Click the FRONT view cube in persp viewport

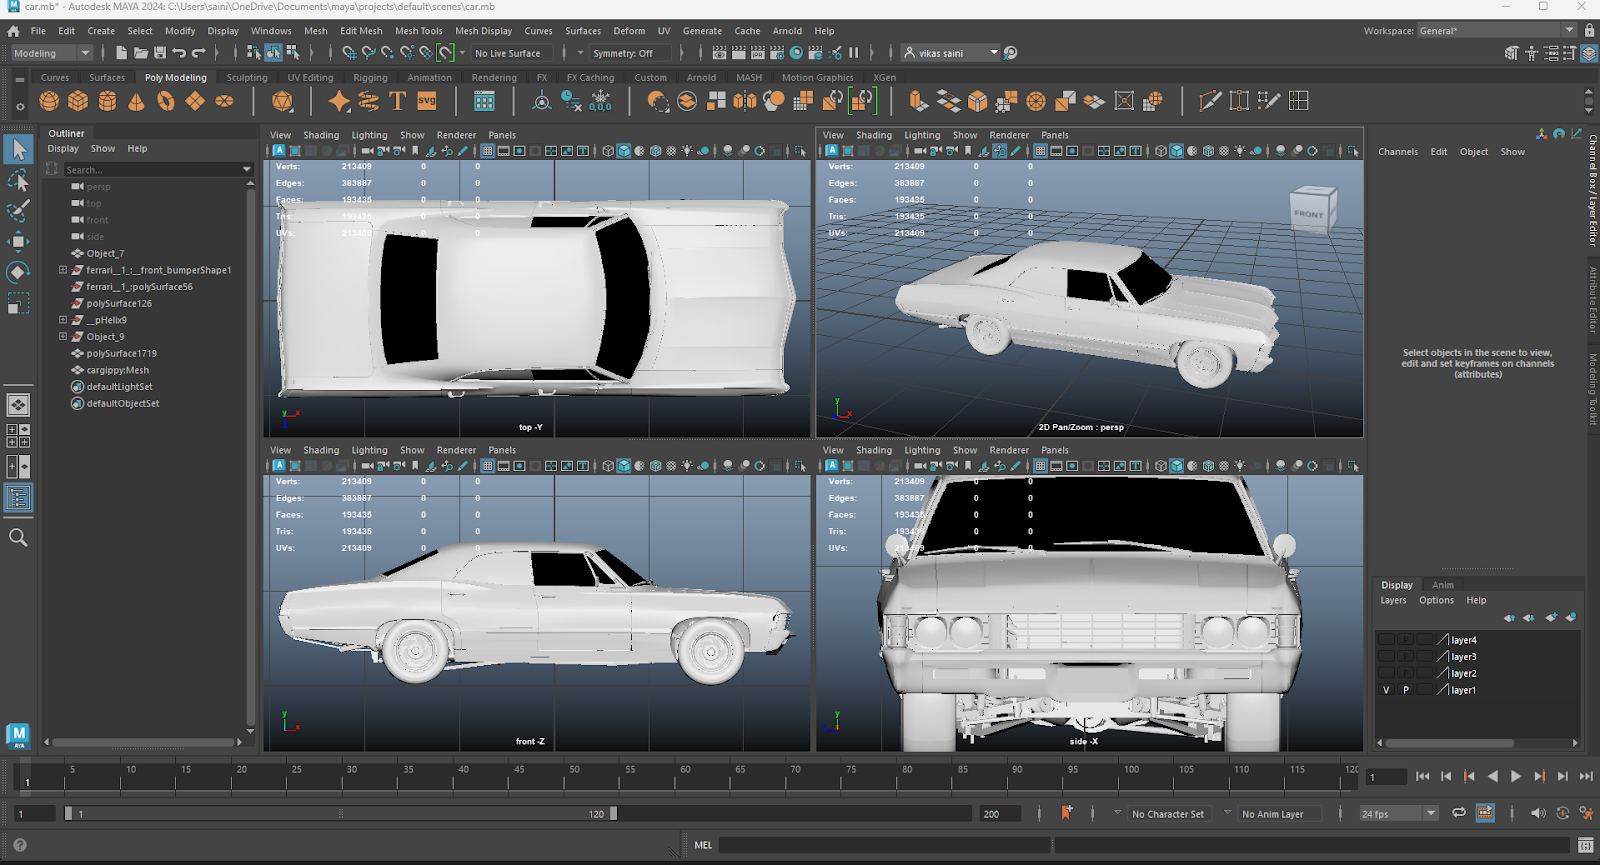coord(1312,210)
